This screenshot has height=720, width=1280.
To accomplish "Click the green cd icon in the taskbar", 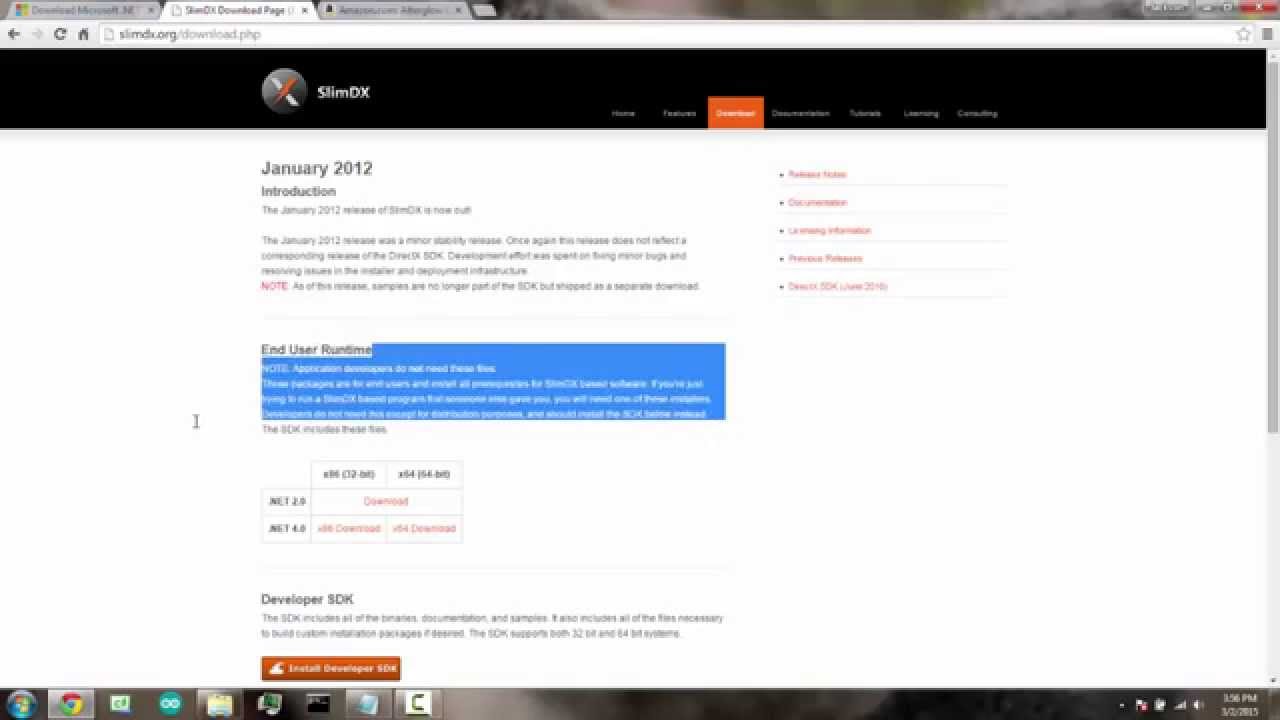I will point(120,704).
